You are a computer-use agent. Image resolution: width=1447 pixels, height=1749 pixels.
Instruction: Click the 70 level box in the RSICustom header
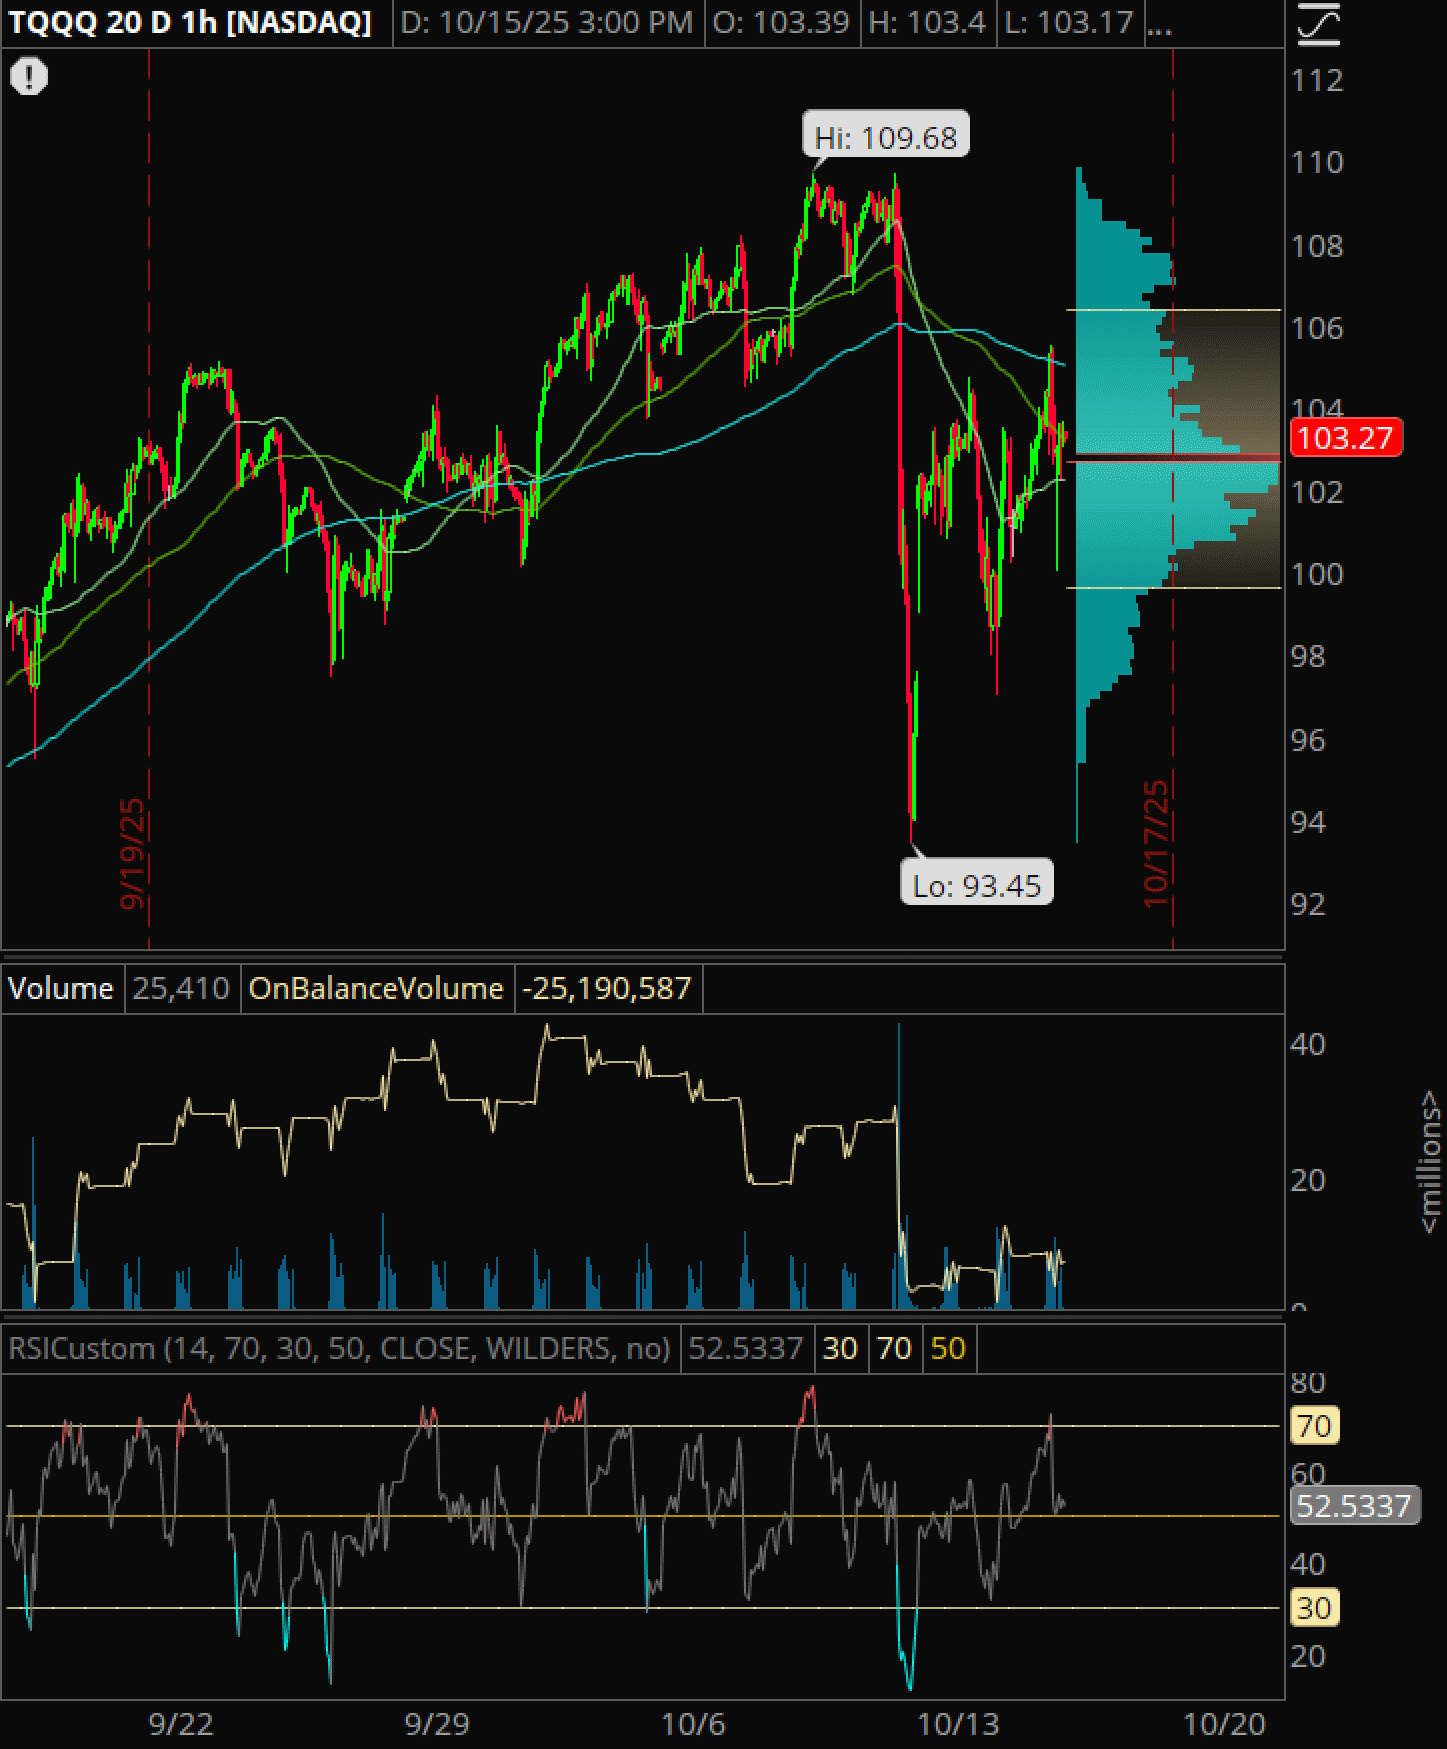point(894,1348)
